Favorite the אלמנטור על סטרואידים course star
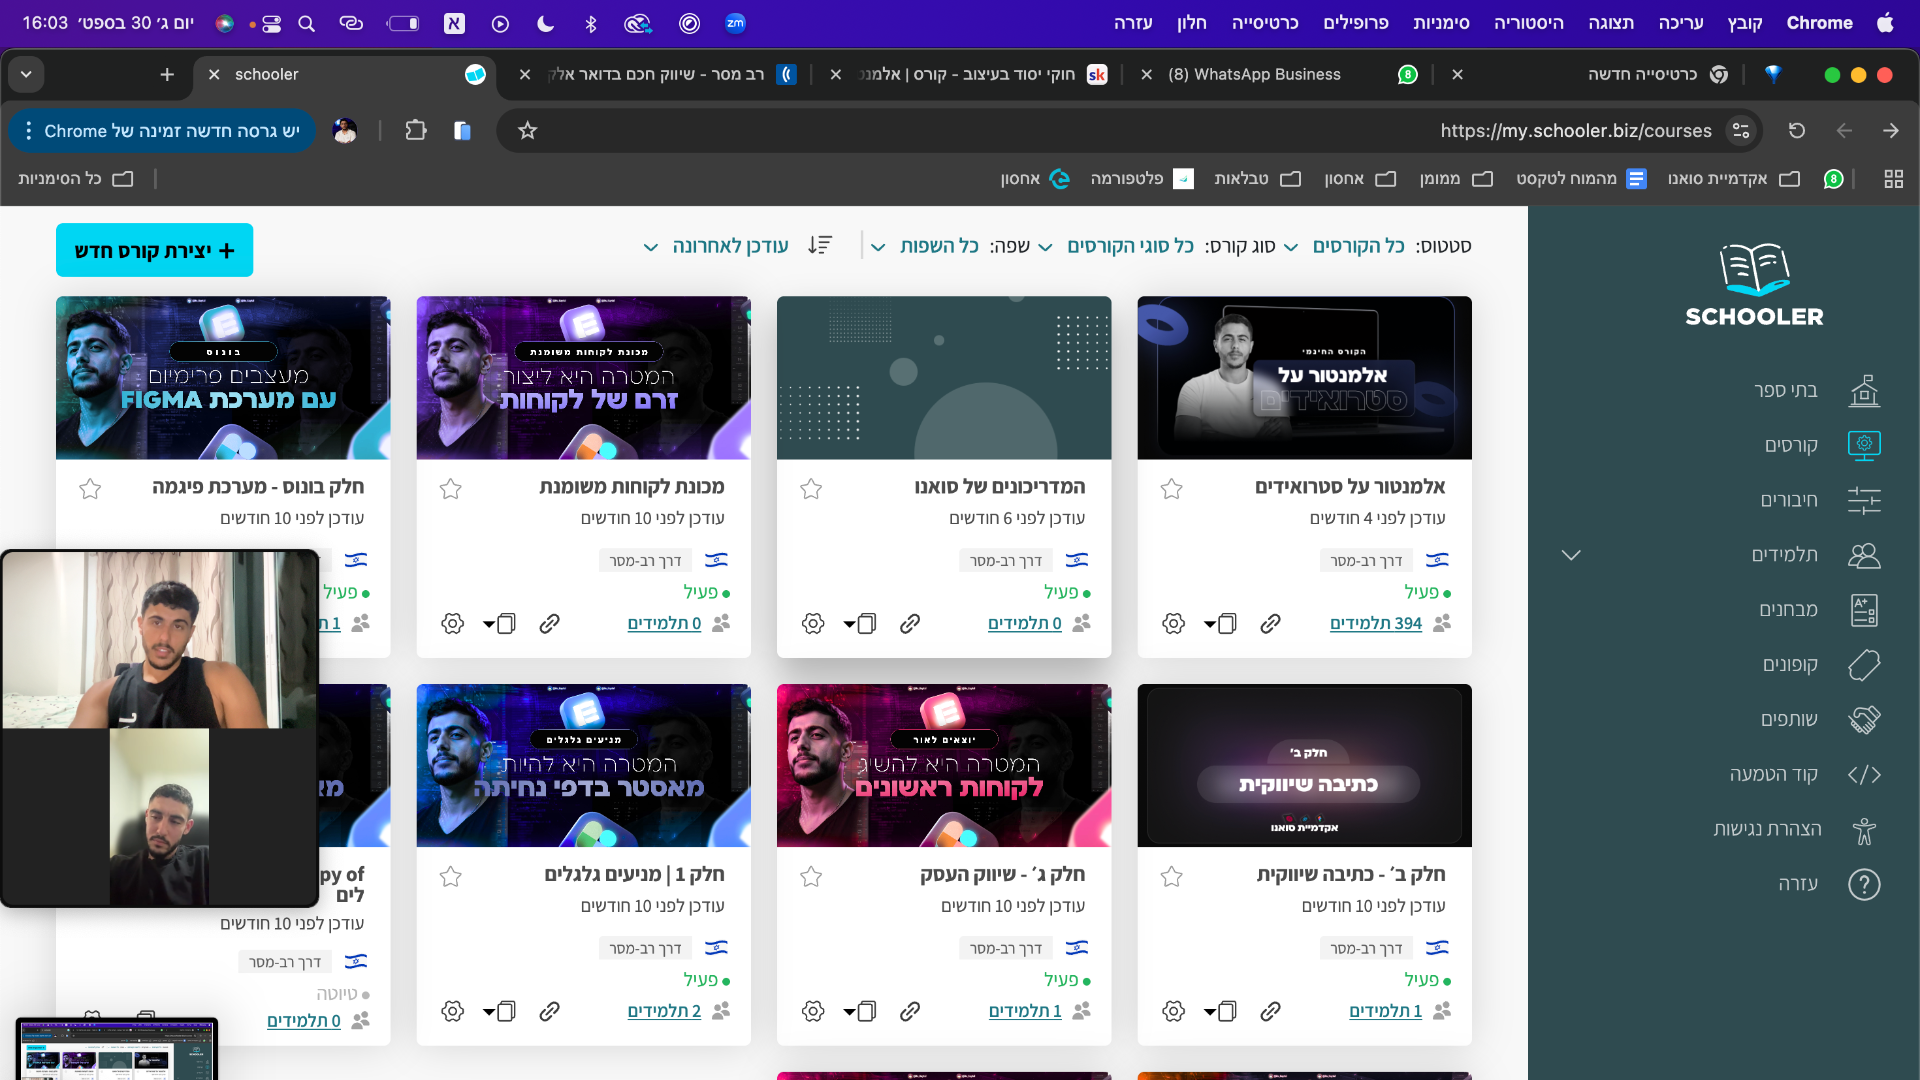The image size is (1920, 1080). 1172,489
